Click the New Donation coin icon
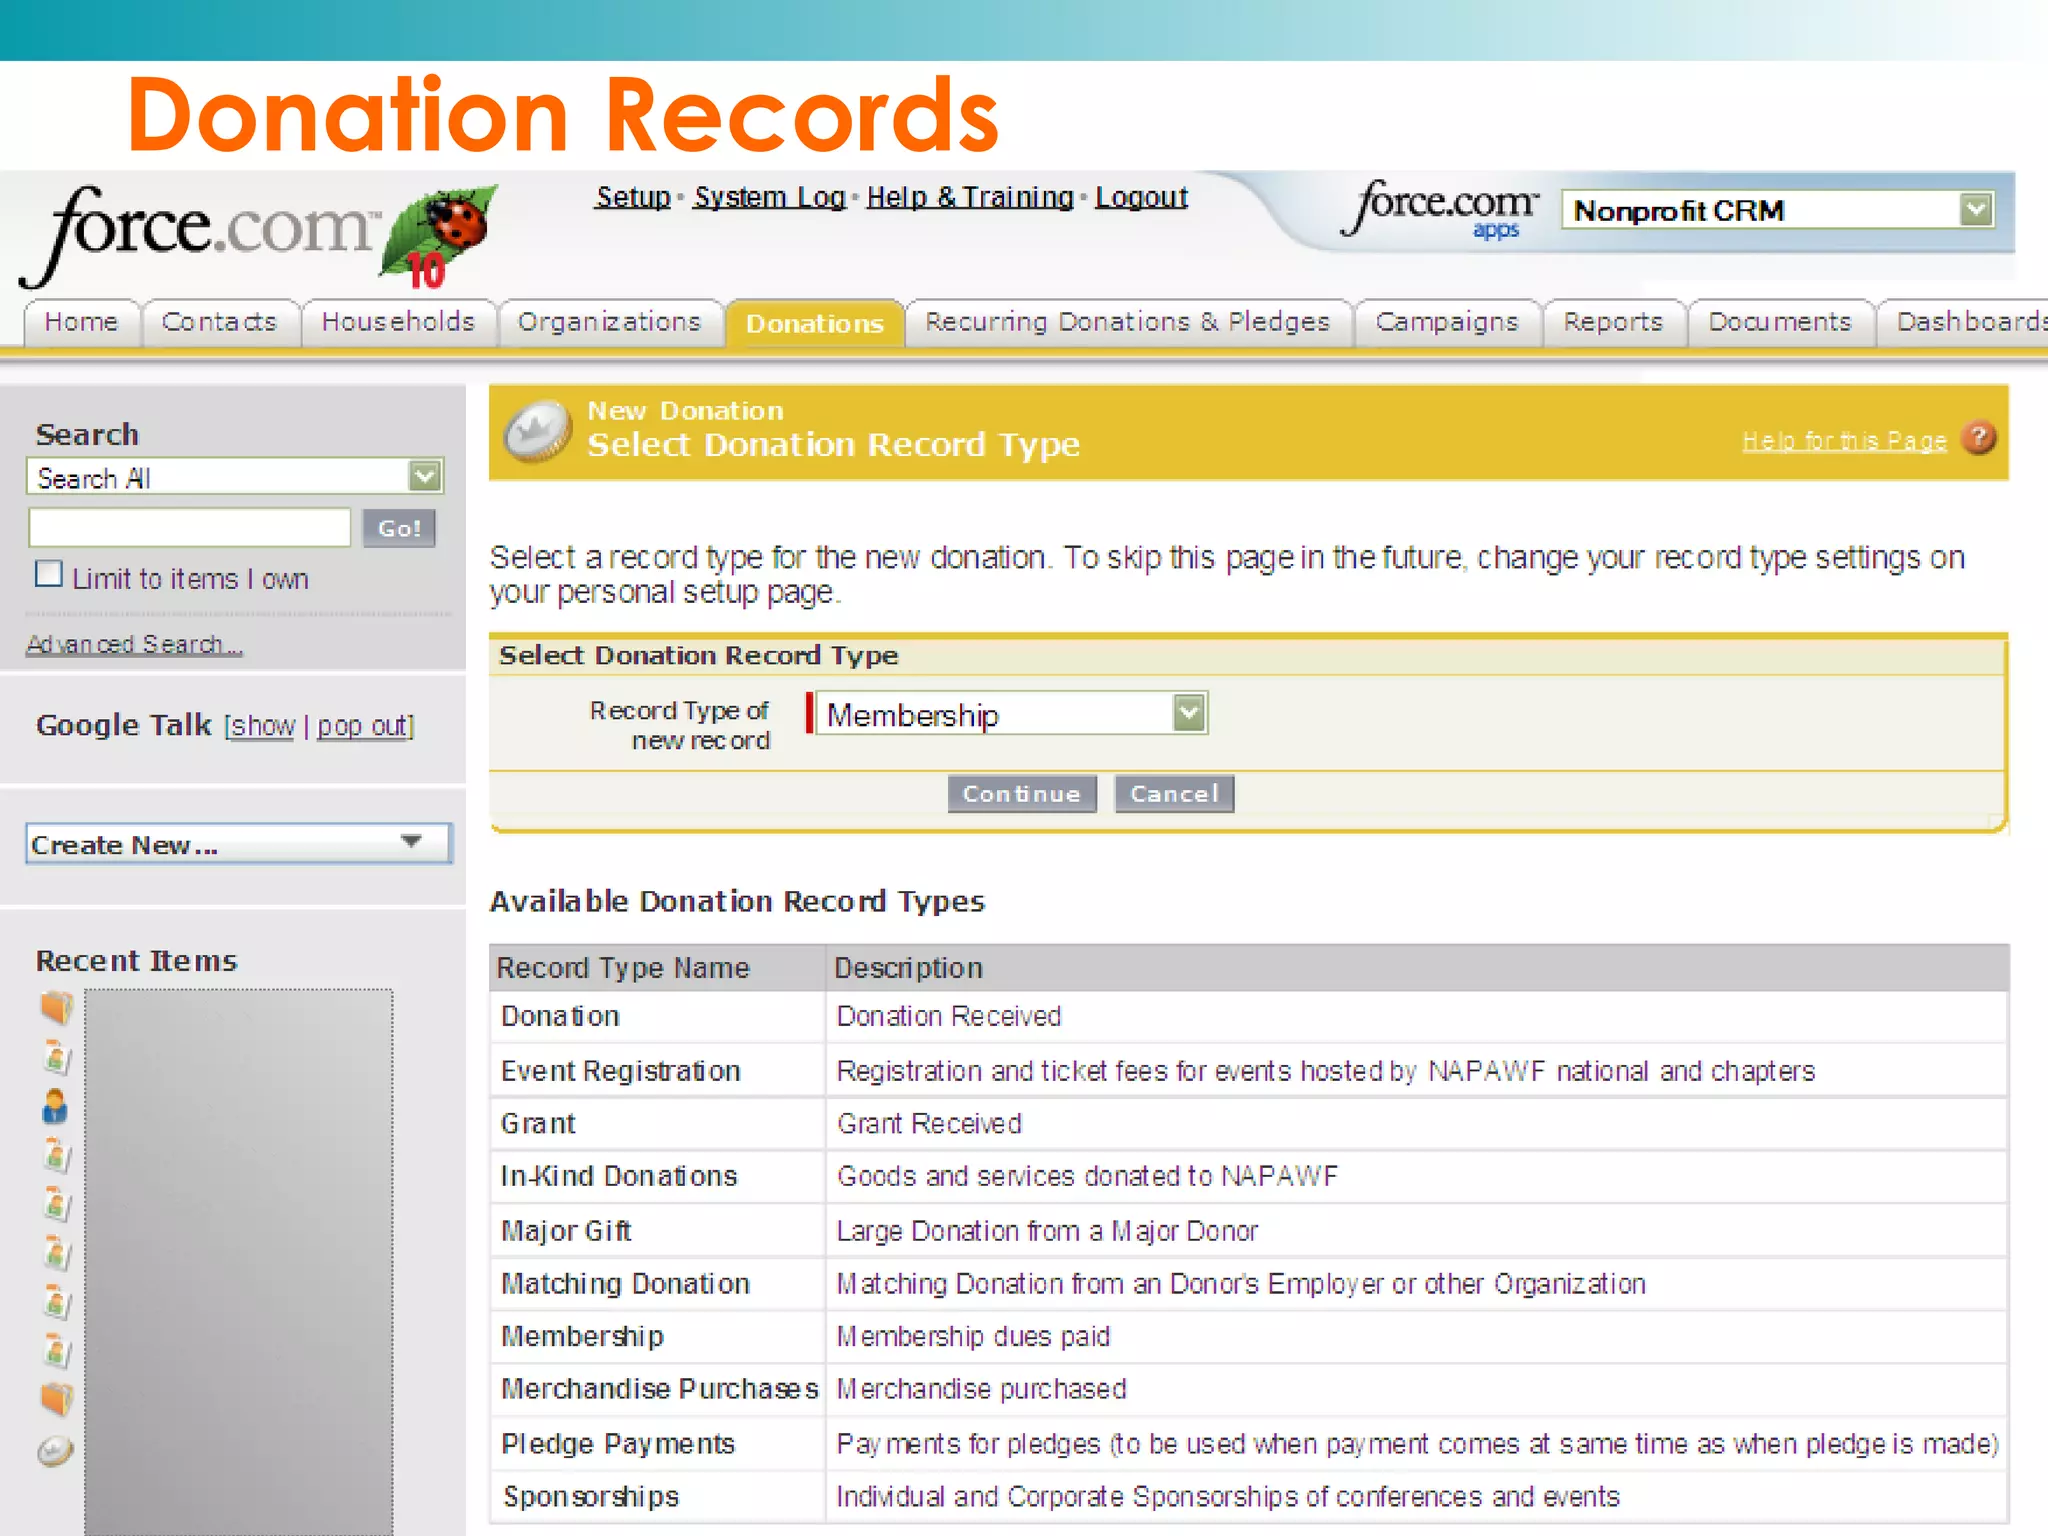This screenshot has height=1536, width=2048. point(538,432)
